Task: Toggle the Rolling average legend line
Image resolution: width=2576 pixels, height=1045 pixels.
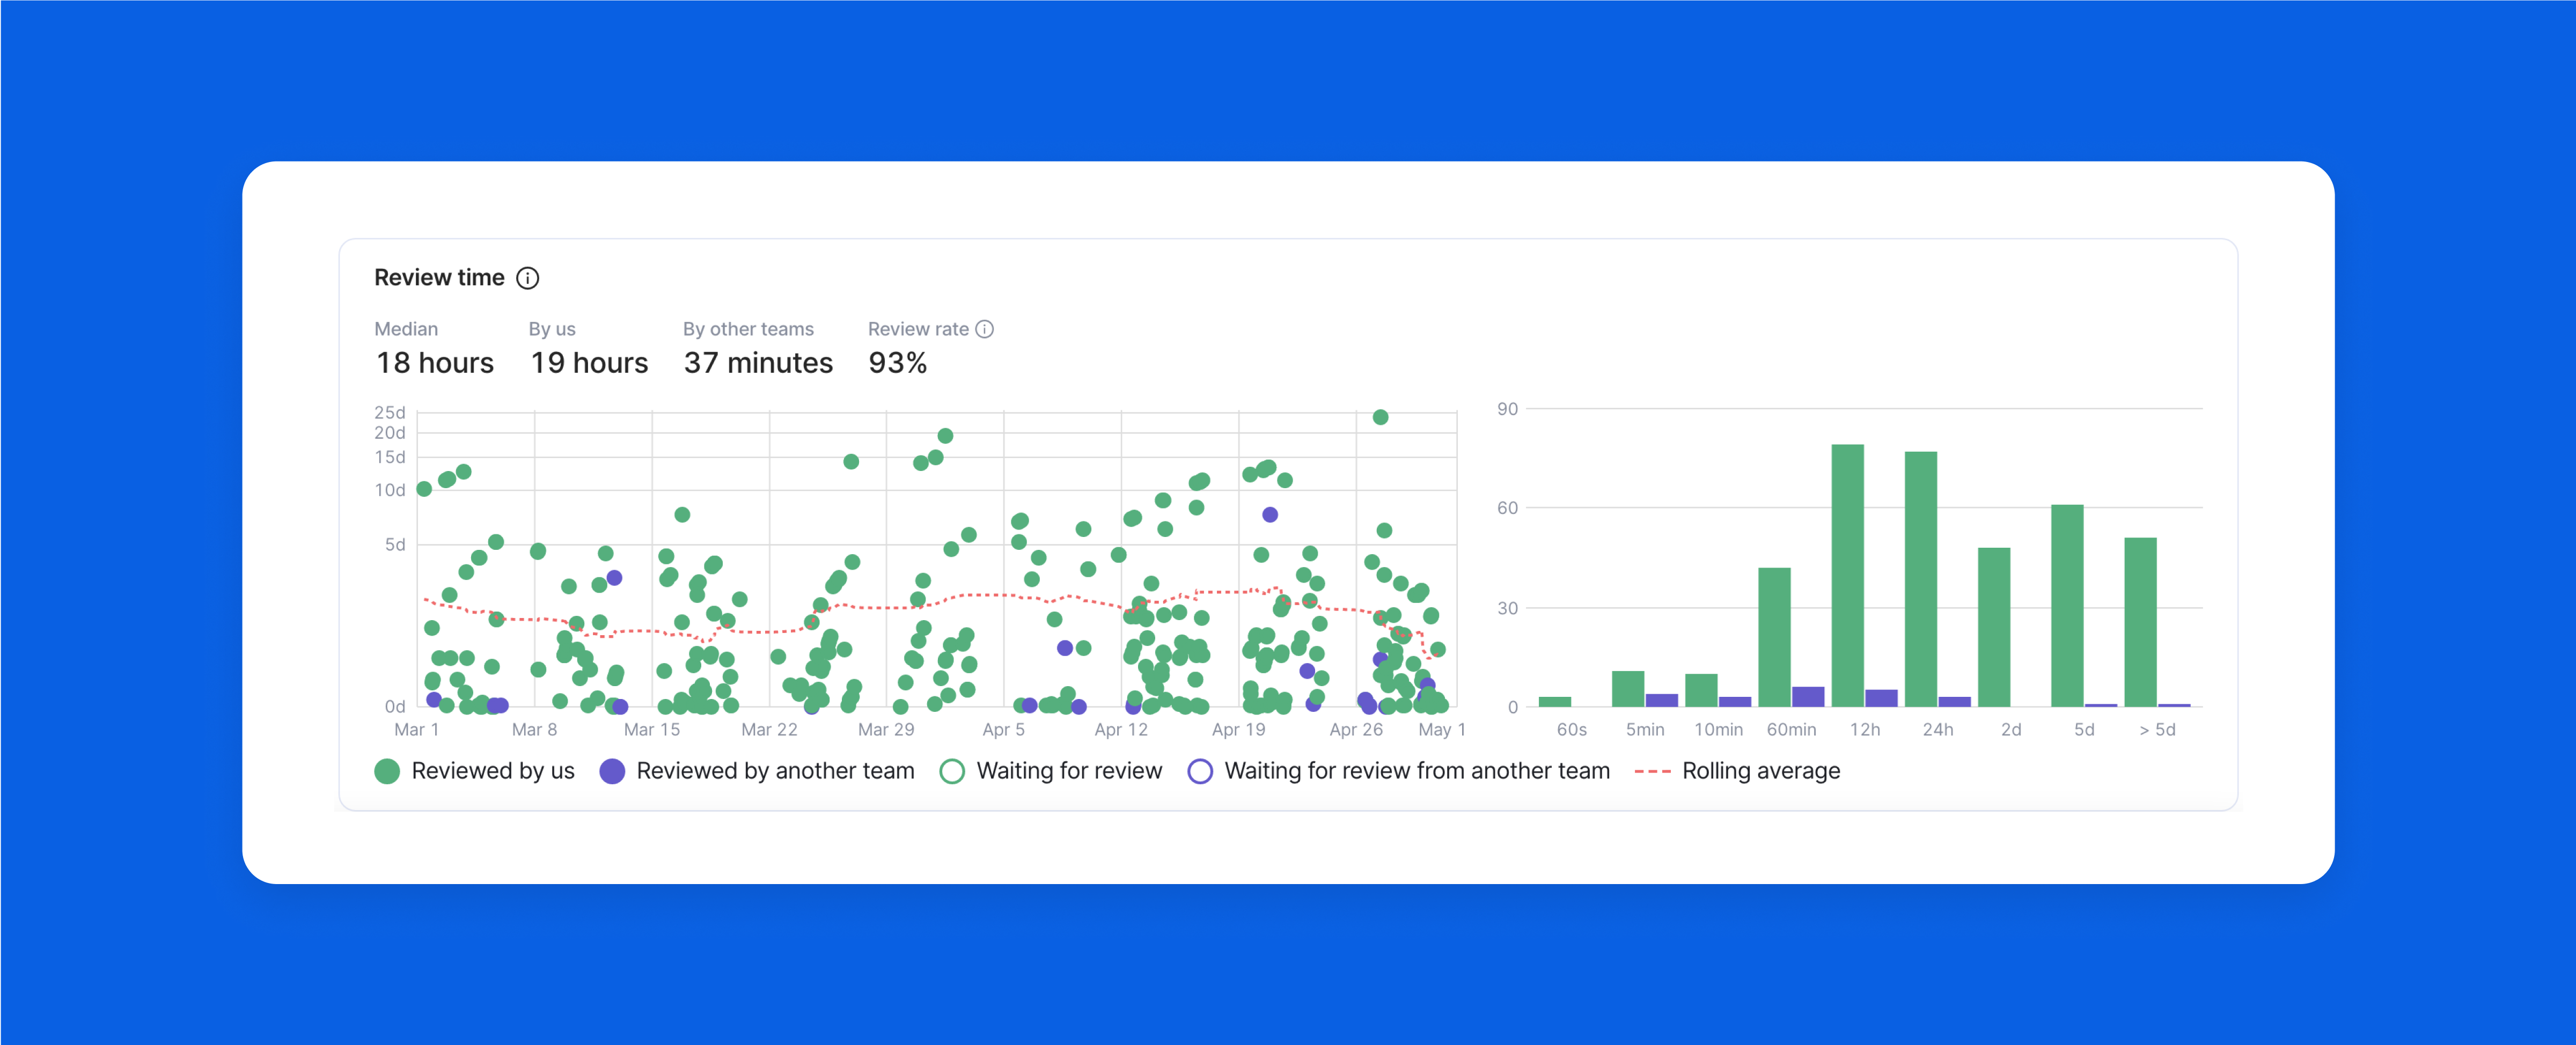Action: (1651, 771)
